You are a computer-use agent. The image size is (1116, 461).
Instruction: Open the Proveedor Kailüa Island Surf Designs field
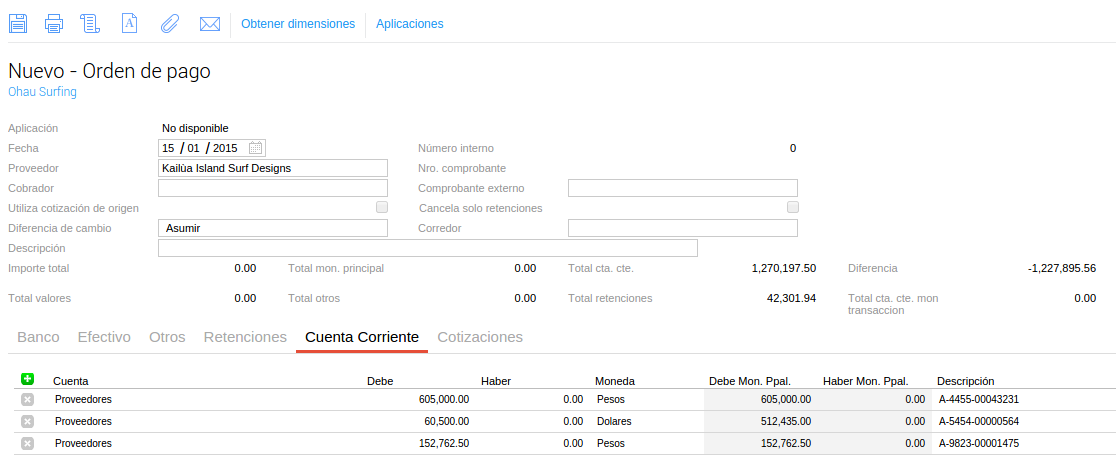(x=272, y=168)
